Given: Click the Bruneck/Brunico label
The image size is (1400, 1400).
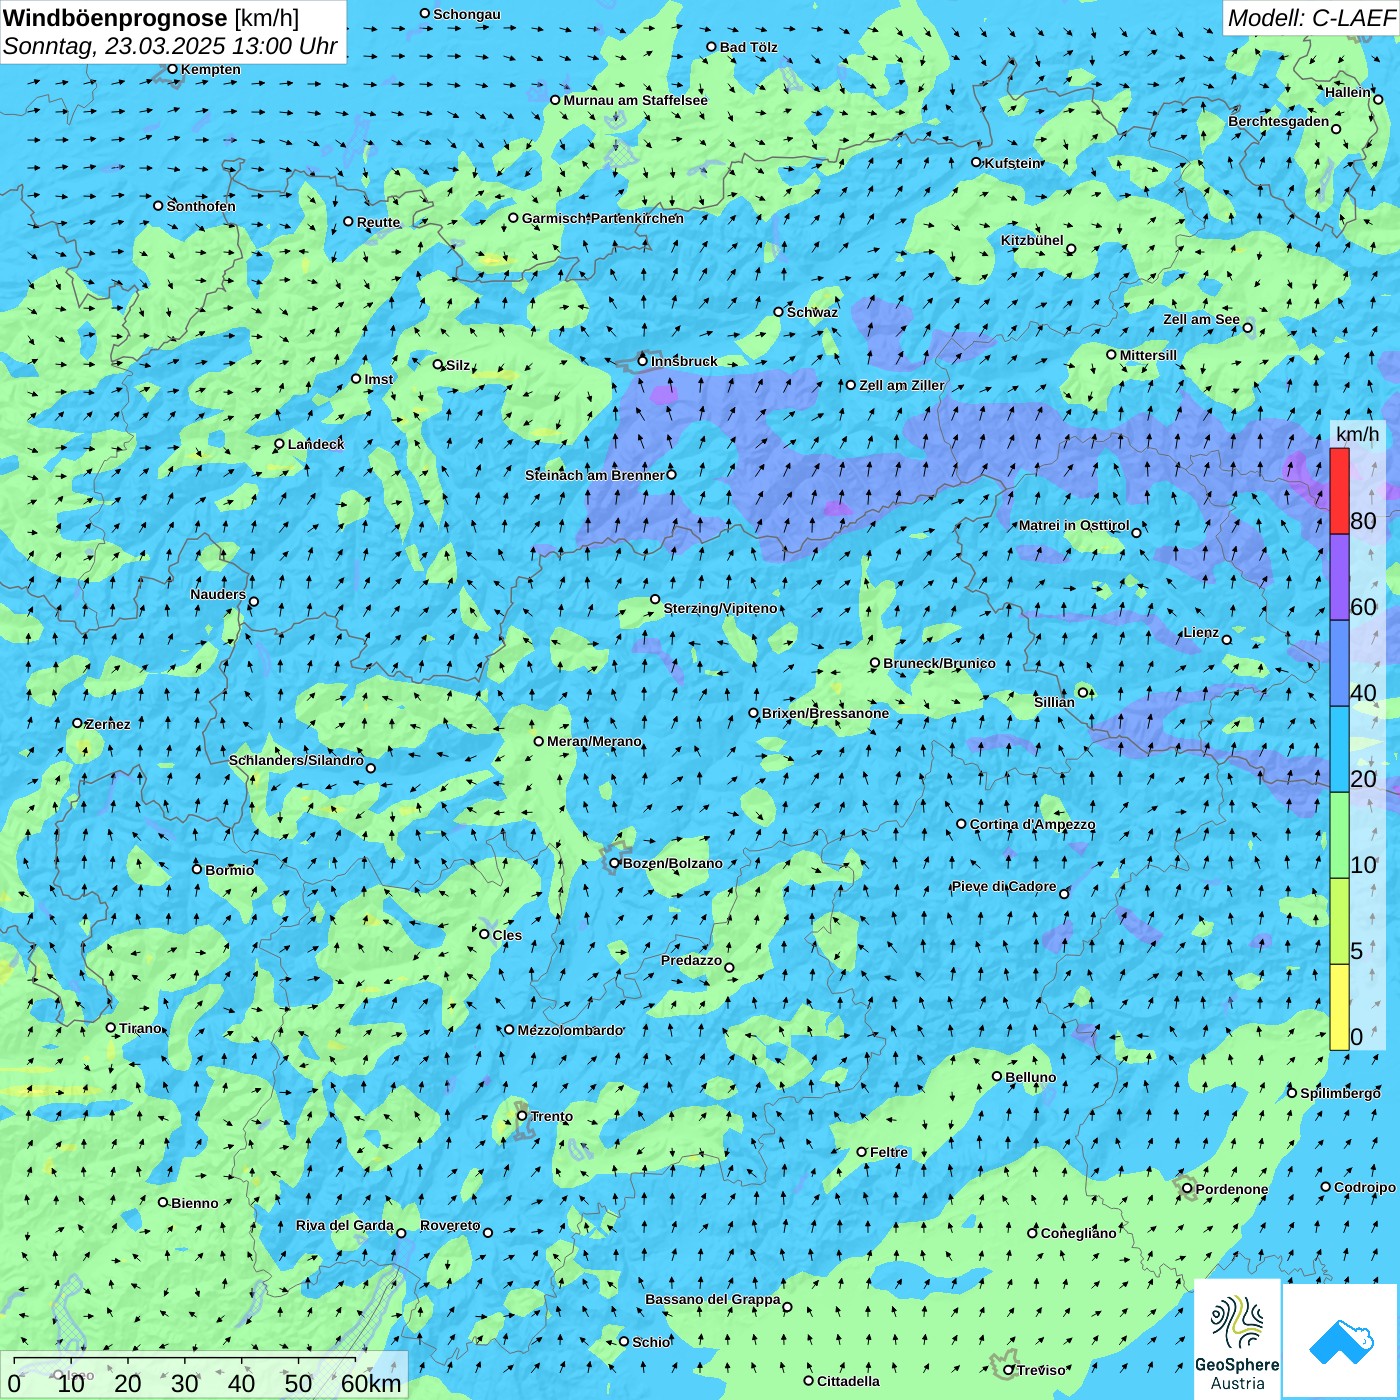Looking at the screenshot, I should tap(939, 663).
